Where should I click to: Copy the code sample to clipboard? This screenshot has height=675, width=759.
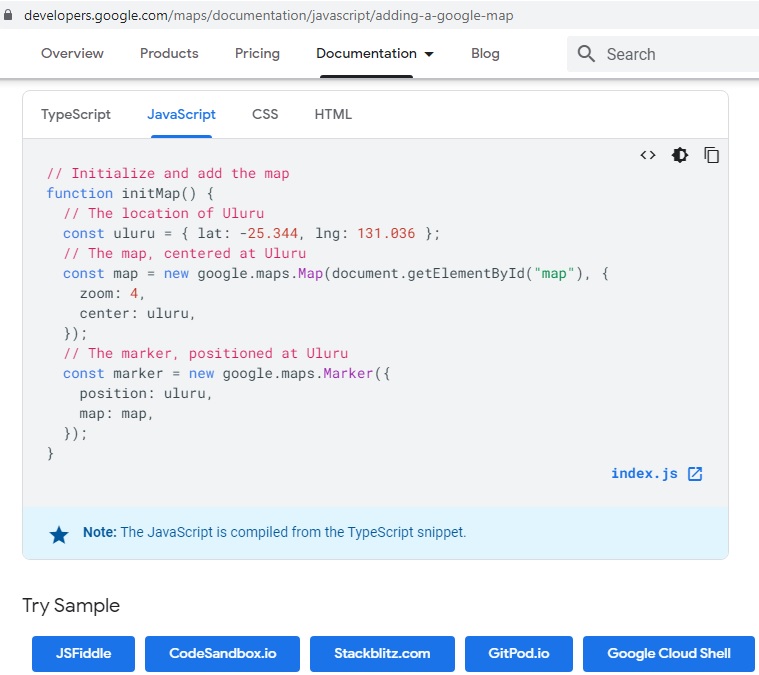pyautogui.click(x=712, y=155)
